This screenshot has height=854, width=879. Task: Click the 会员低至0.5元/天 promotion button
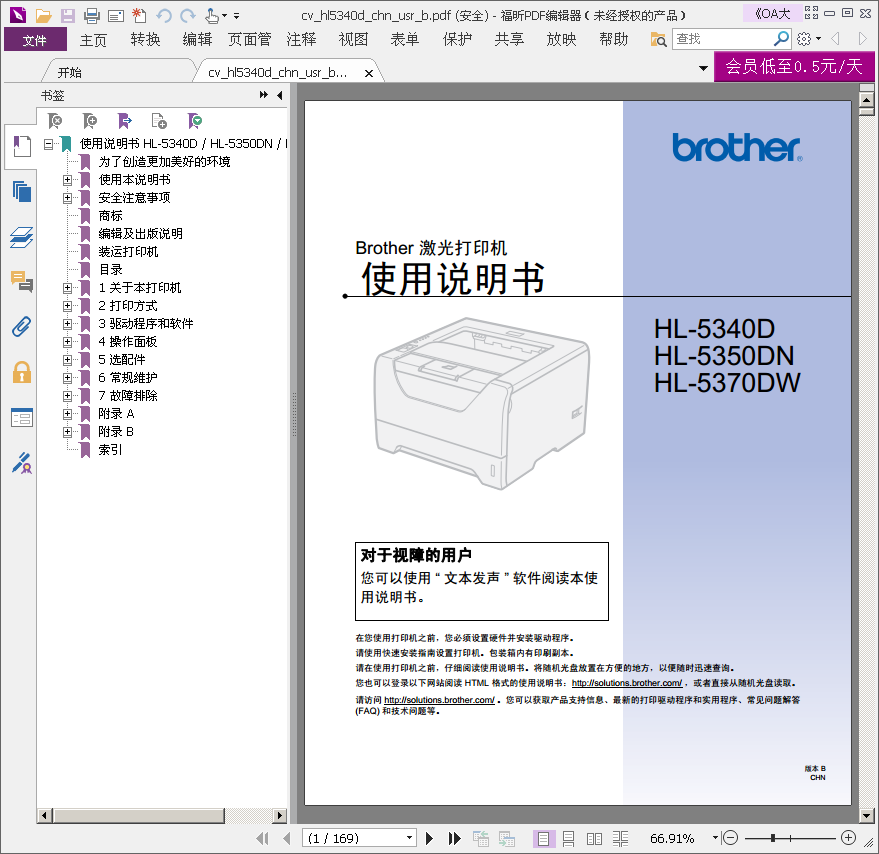794,67
